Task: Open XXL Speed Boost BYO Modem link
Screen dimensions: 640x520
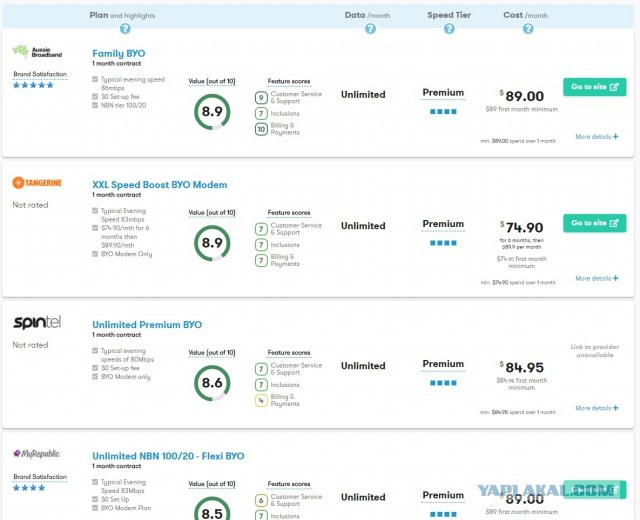Action: point(160,184)
